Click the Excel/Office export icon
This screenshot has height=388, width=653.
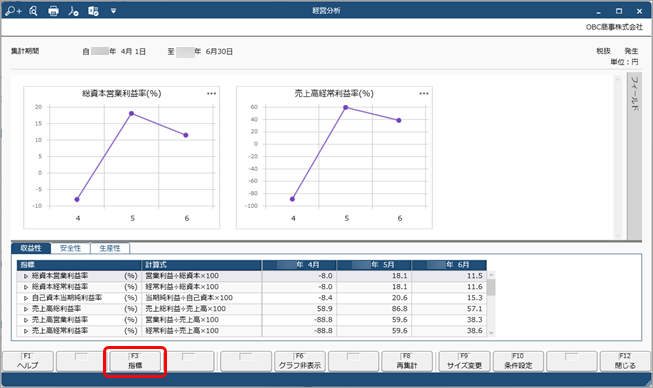tap(93, 11)
